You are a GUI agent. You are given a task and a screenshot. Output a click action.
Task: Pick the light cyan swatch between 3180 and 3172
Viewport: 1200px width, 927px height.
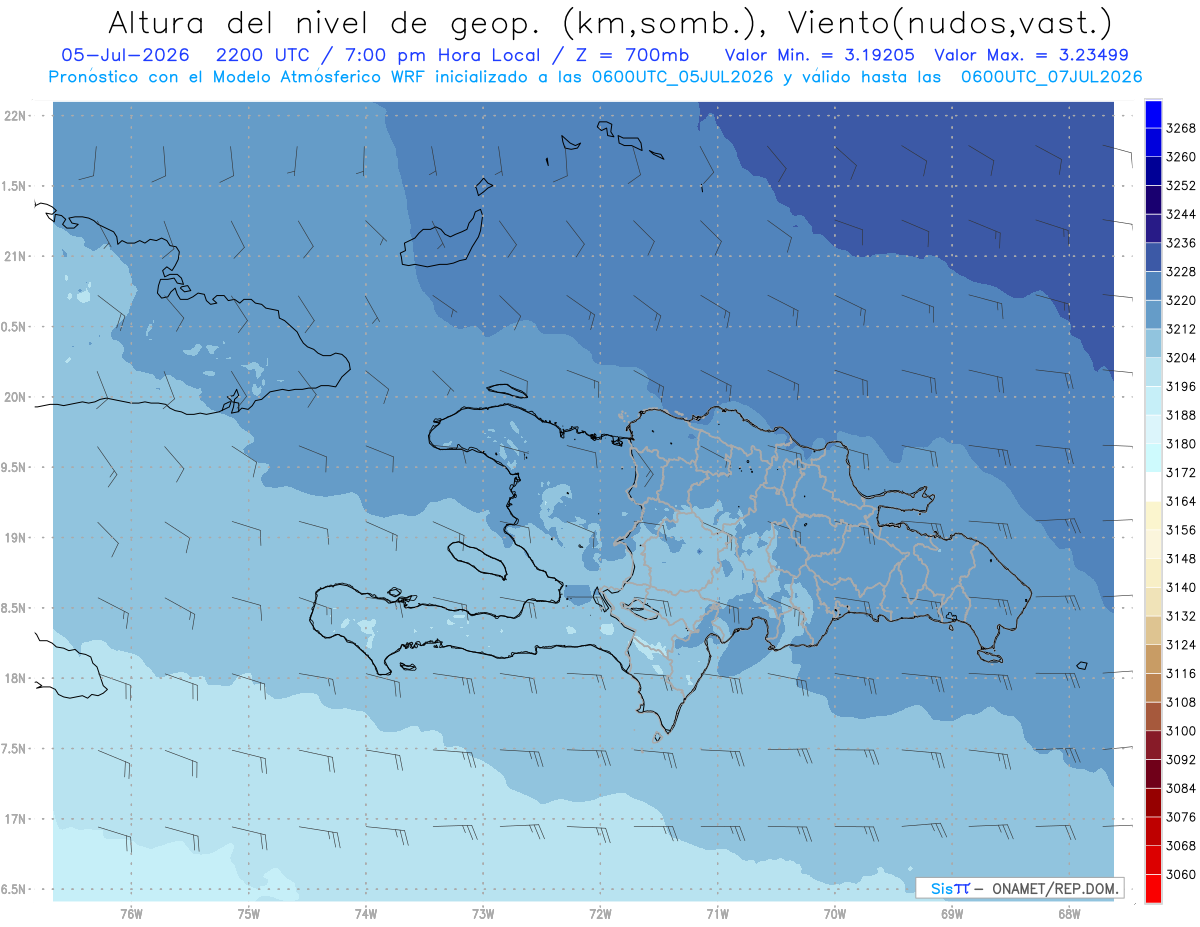[x=1153, y=458]
